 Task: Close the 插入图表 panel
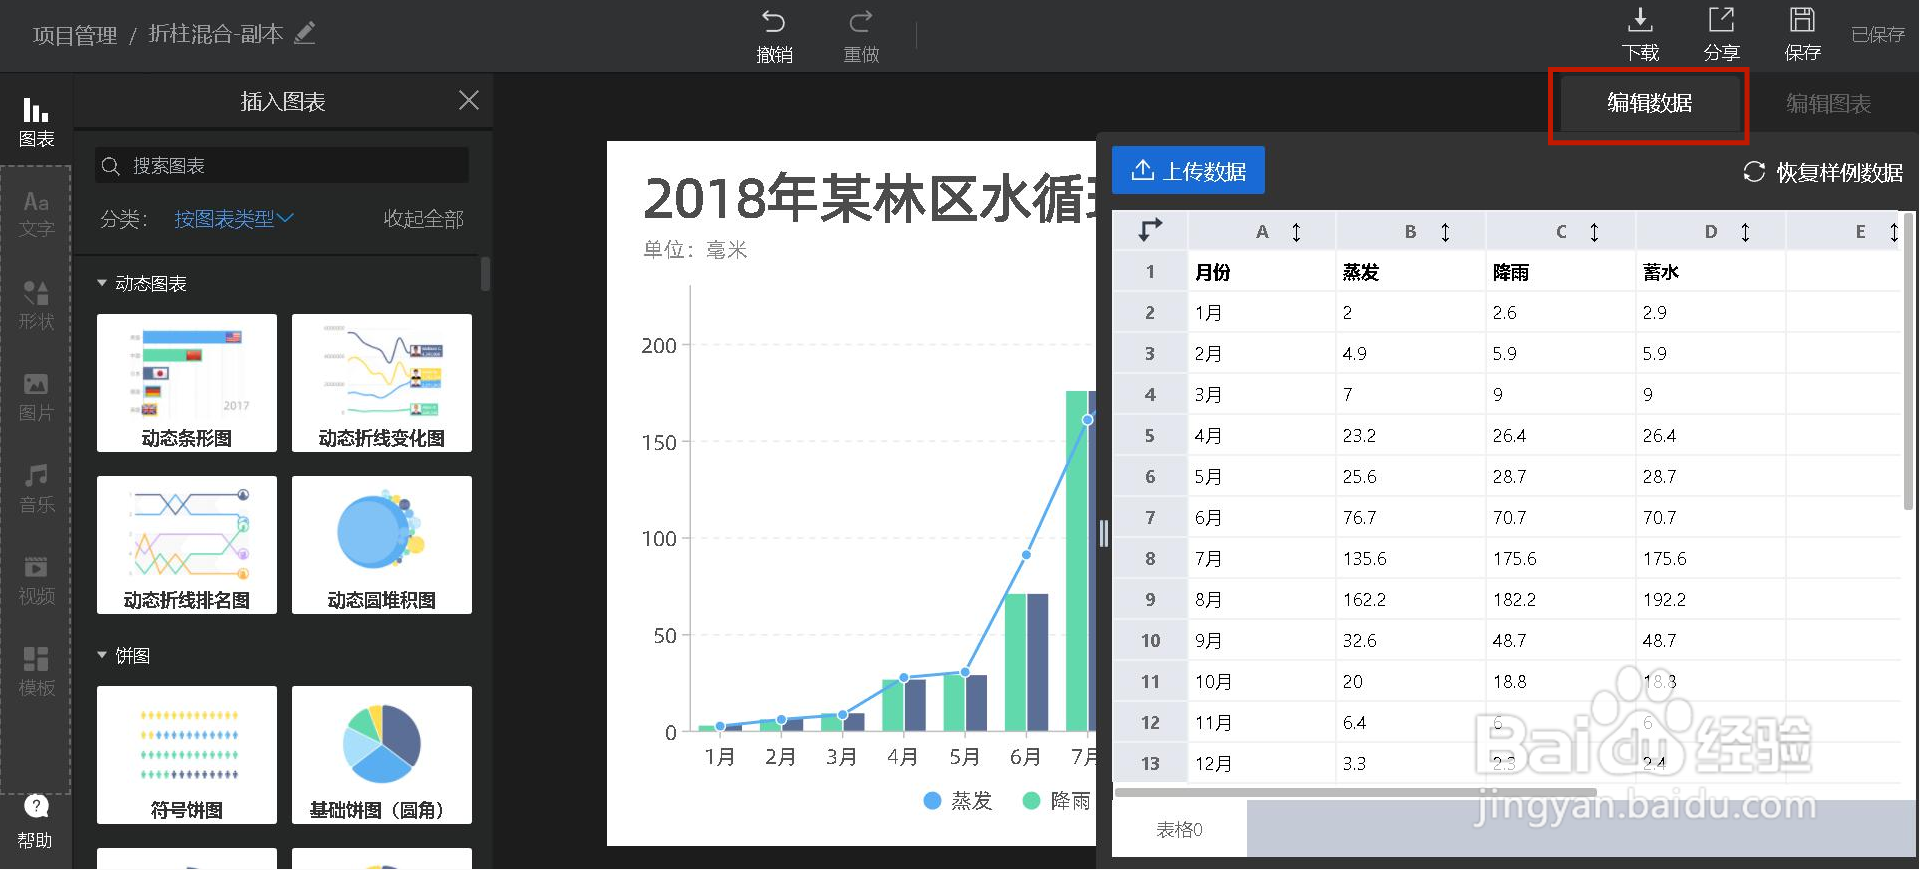click(x=468, y=100)
